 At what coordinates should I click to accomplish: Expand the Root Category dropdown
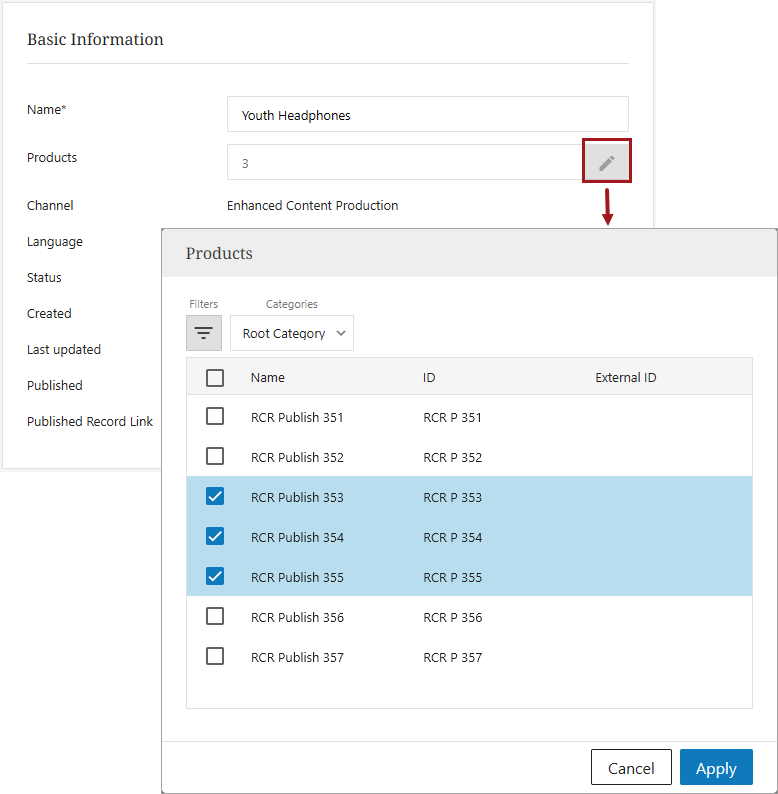(x=292, y=333)
